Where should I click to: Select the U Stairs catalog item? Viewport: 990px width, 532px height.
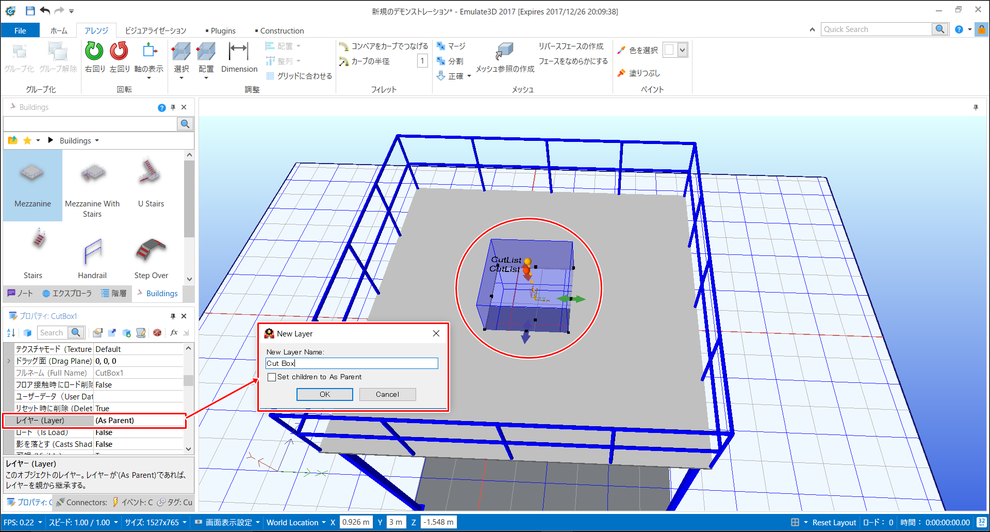tap(151, 184)
